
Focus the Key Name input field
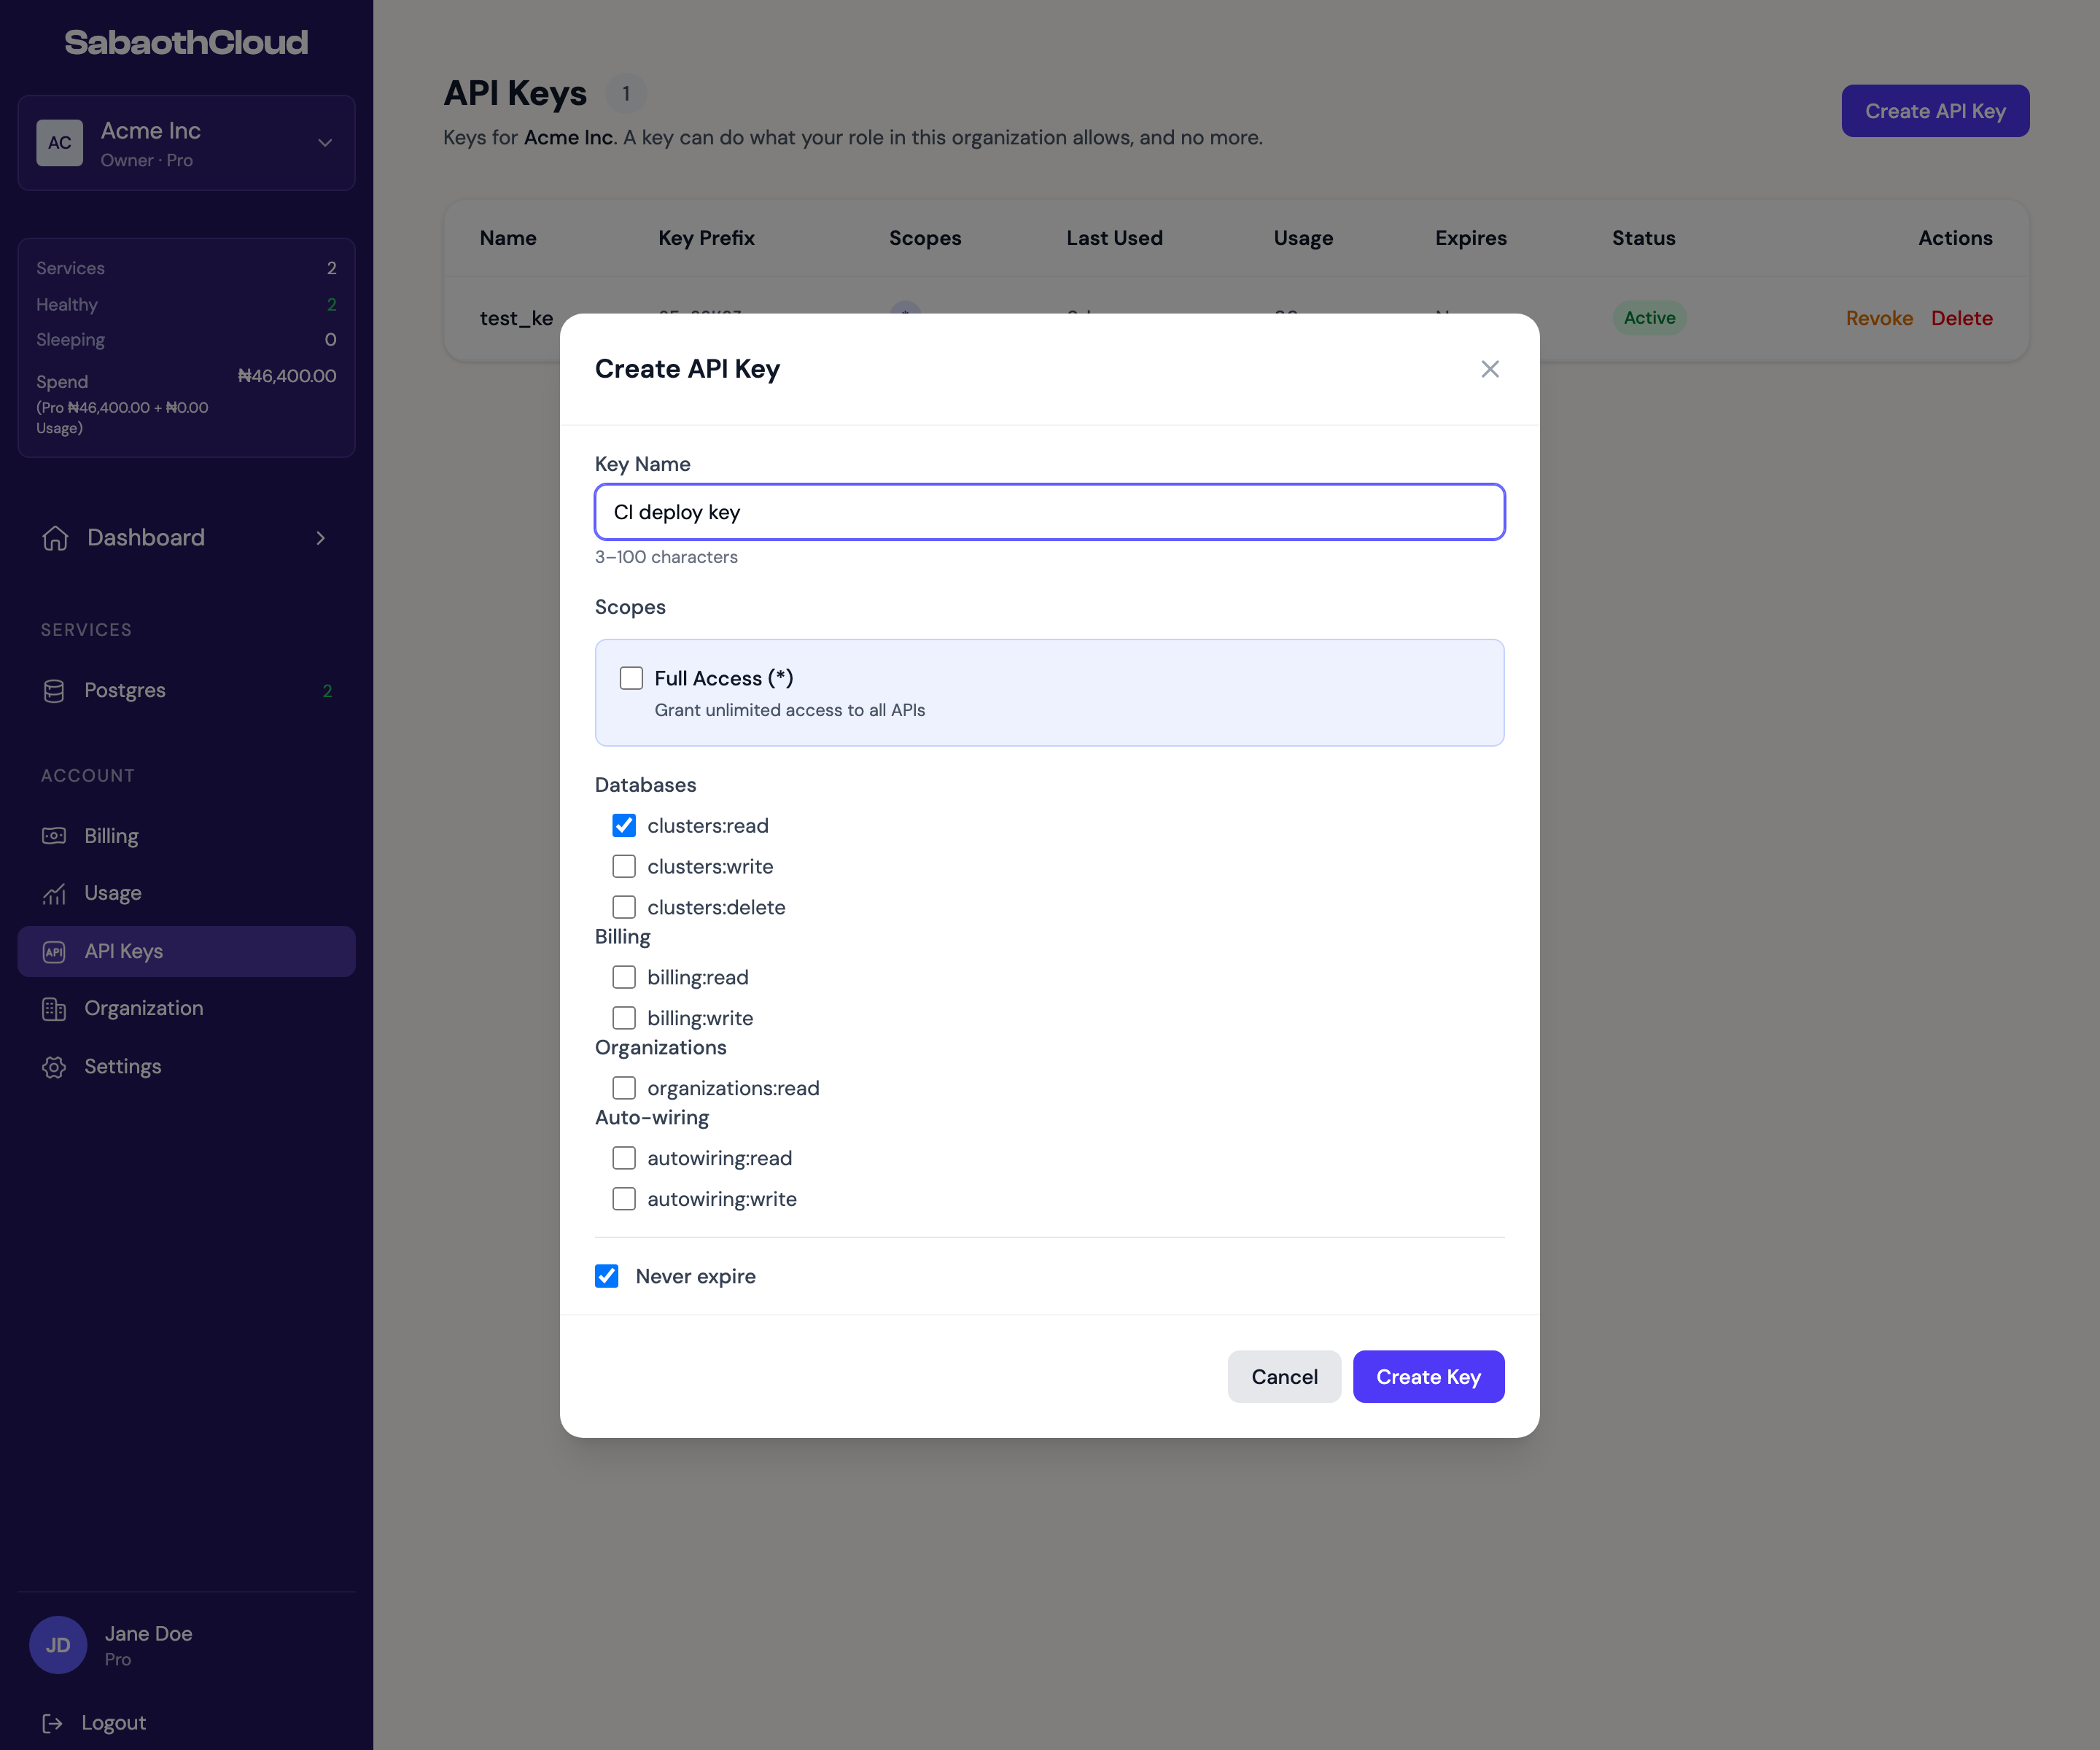point(1049,512)
